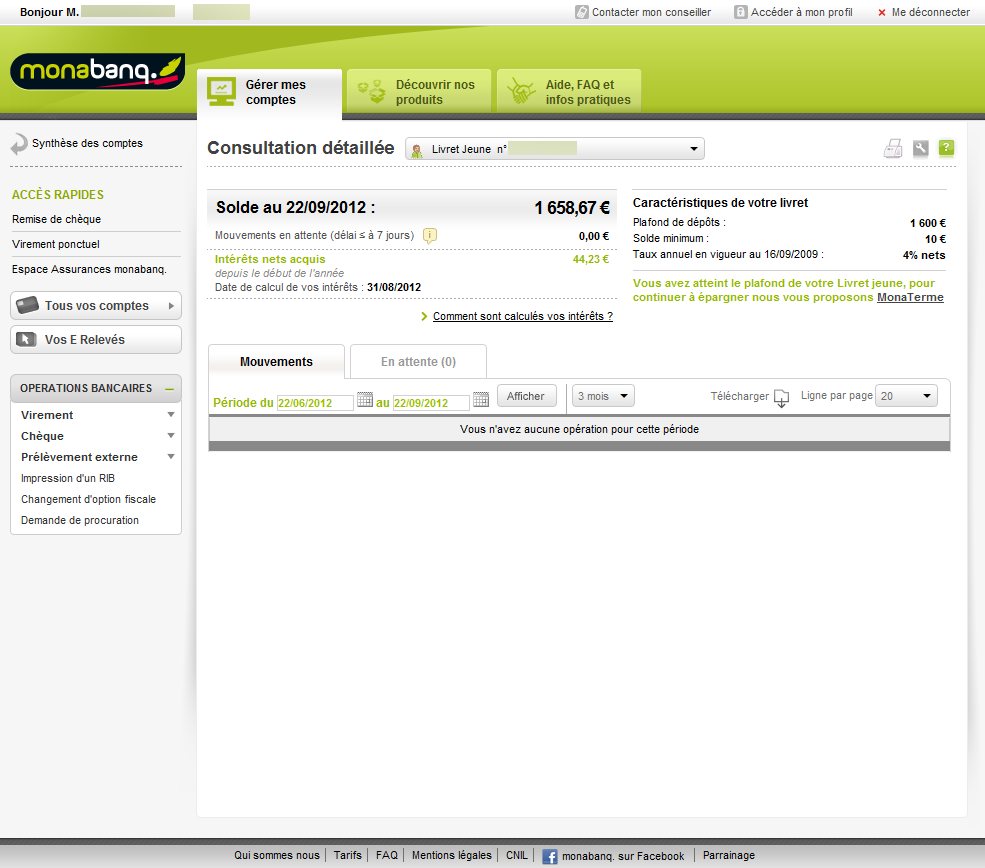
Task: Click the Télécharger download icon
Action: 781,398
